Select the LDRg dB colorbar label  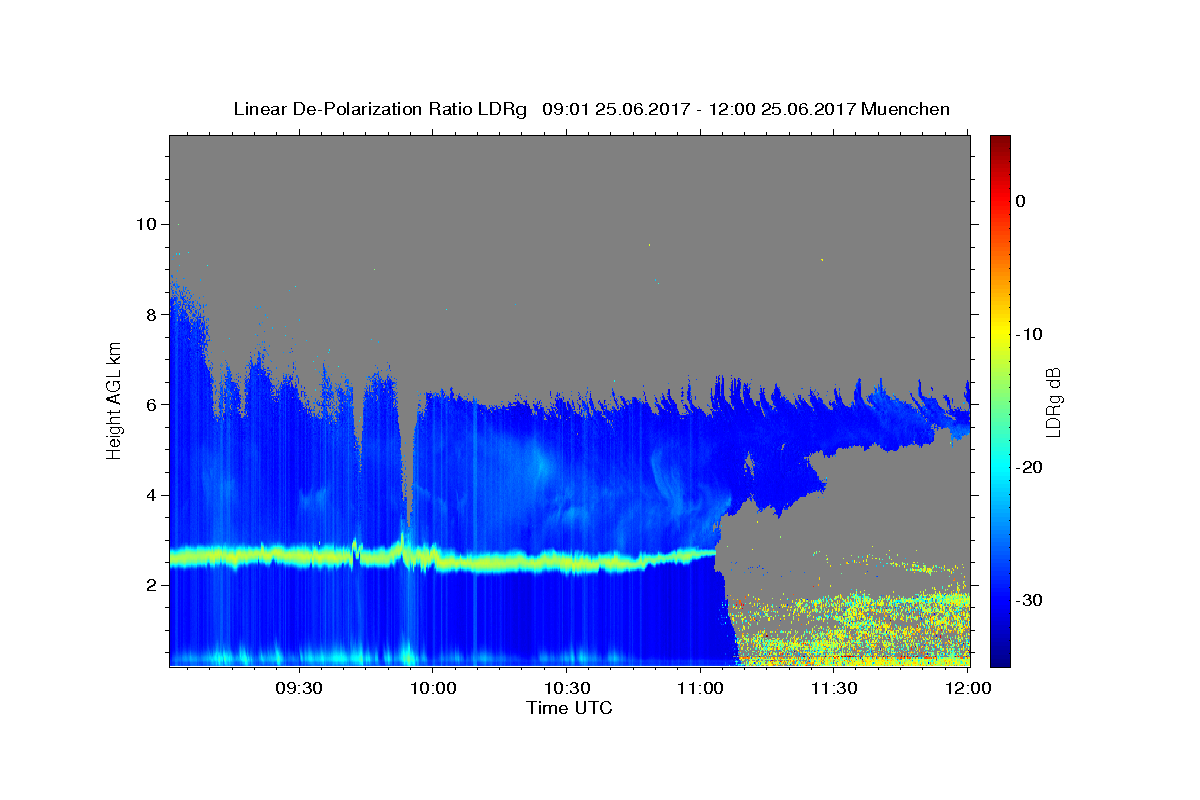click(x=1053, y=402)
